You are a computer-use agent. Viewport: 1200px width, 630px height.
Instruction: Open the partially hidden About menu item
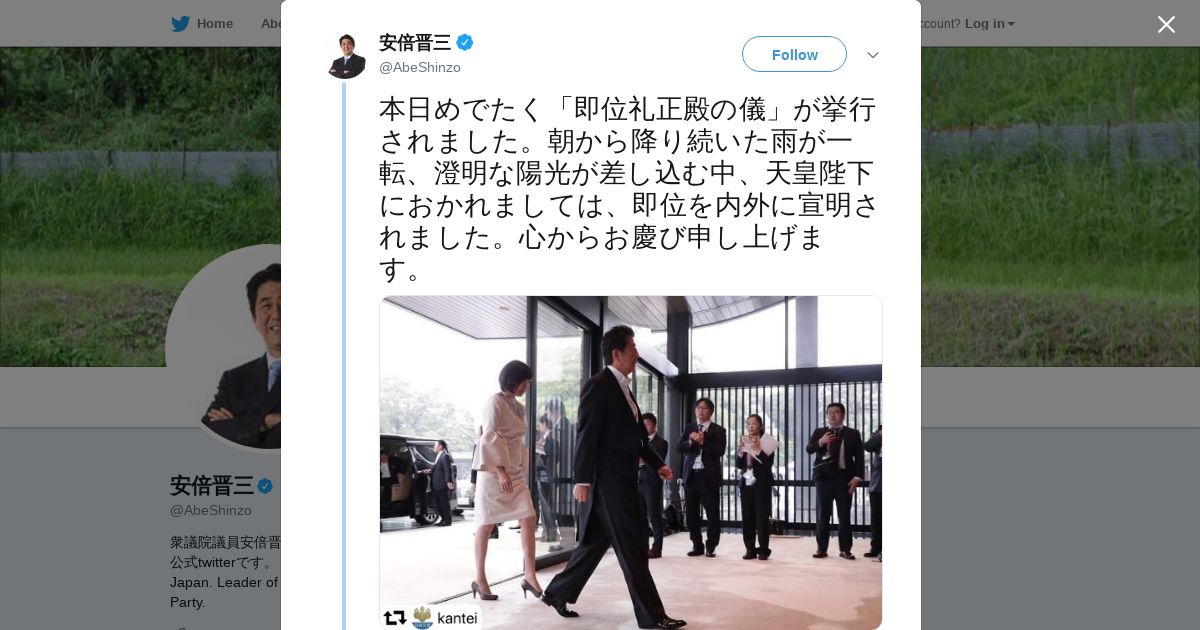pyautogui.click(x=271, y=23)
